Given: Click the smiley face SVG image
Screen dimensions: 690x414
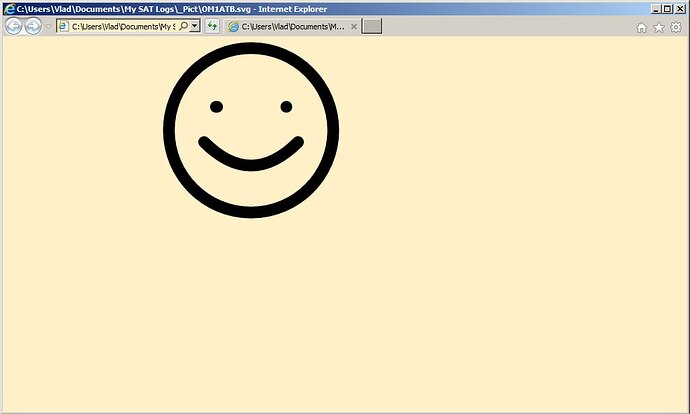Looking at the screenshot, I should point(251,130).
